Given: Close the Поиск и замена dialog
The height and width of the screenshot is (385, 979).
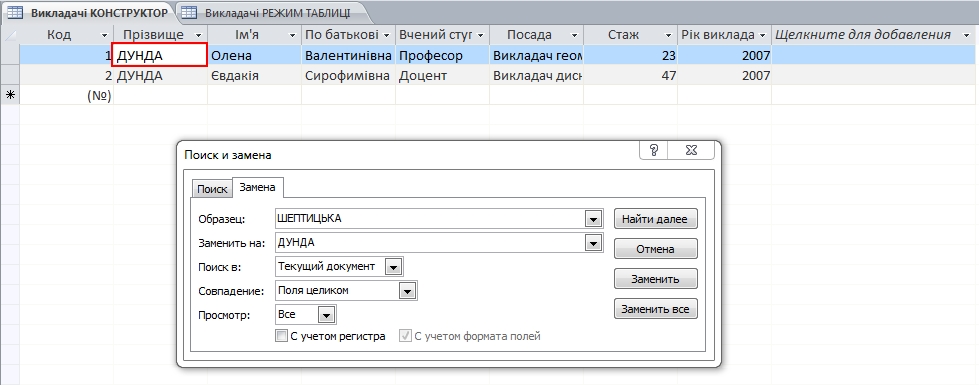Looking at the screenshot, I should [691, 150].
